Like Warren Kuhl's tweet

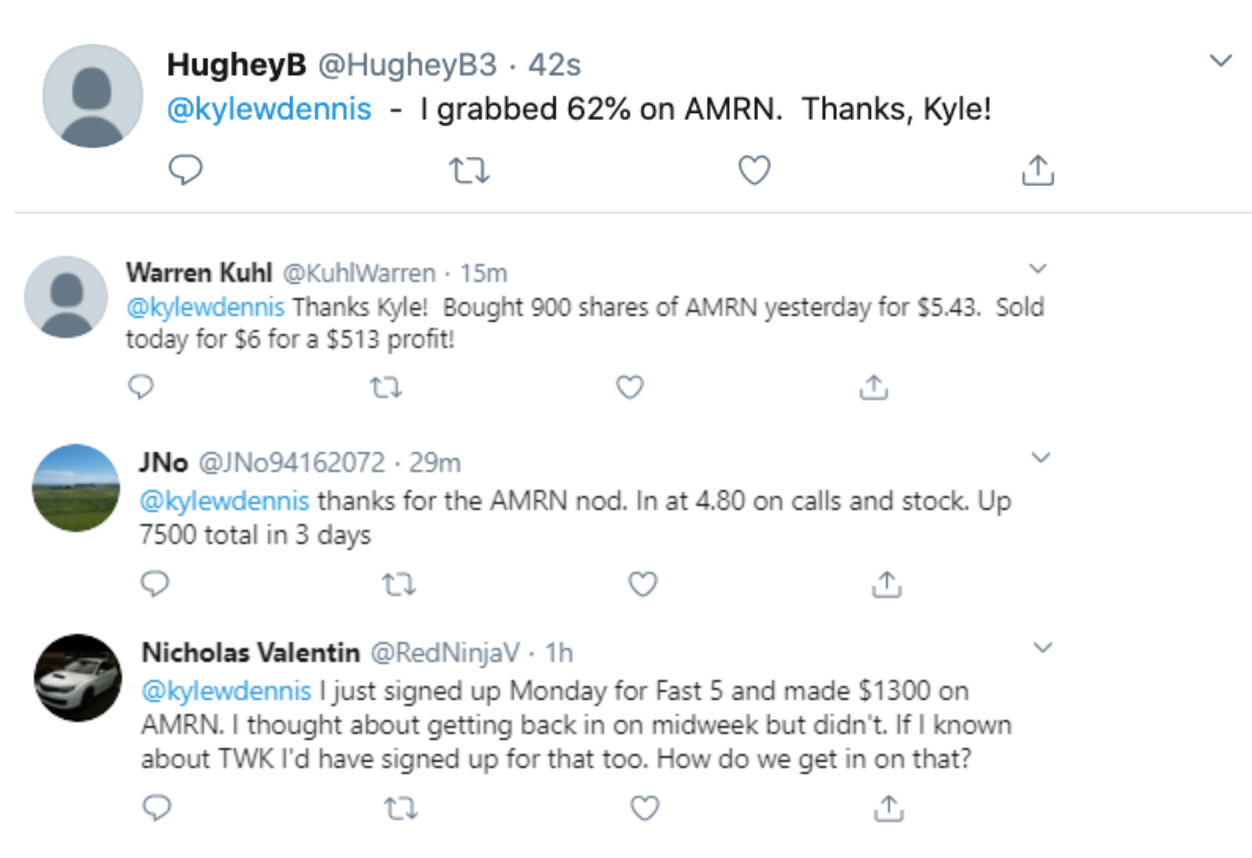[x=629, y=387]
